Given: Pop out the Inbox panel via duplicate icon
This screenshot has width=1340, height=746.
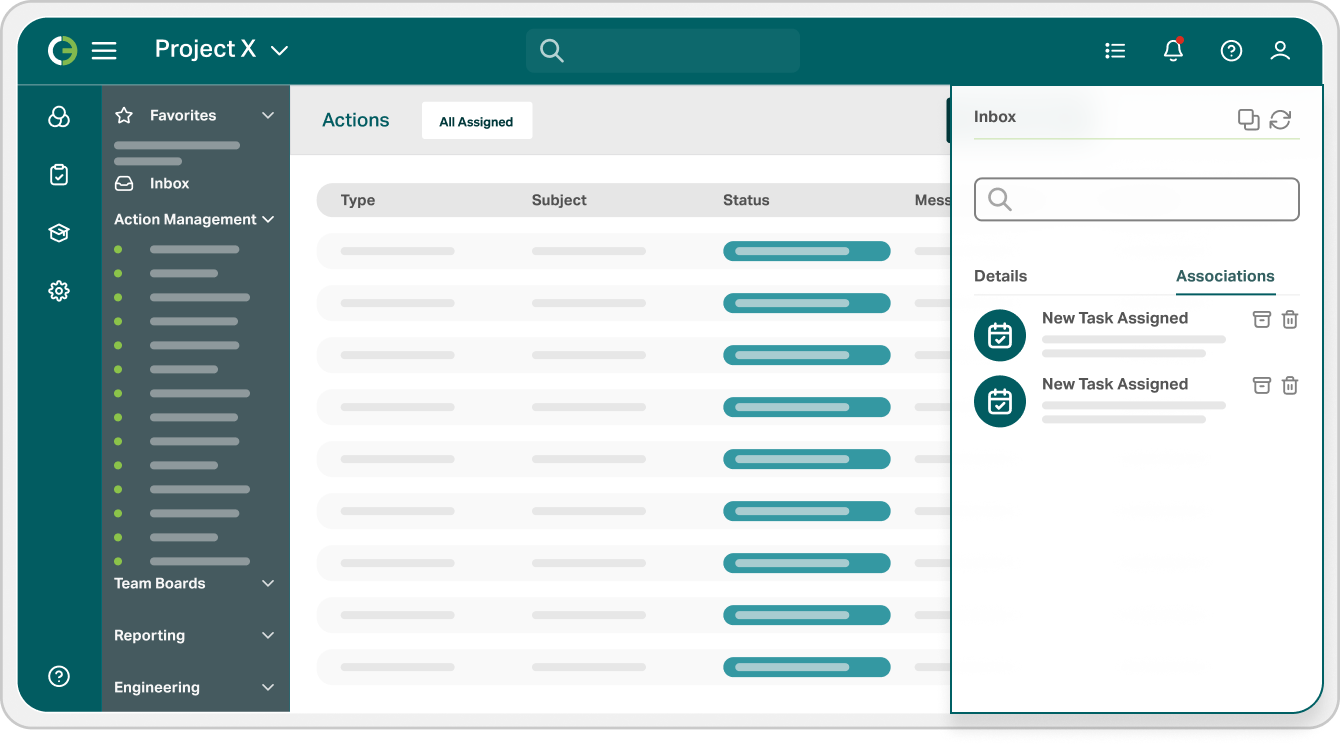Looking at the screenshot, I should (1248, 119).
